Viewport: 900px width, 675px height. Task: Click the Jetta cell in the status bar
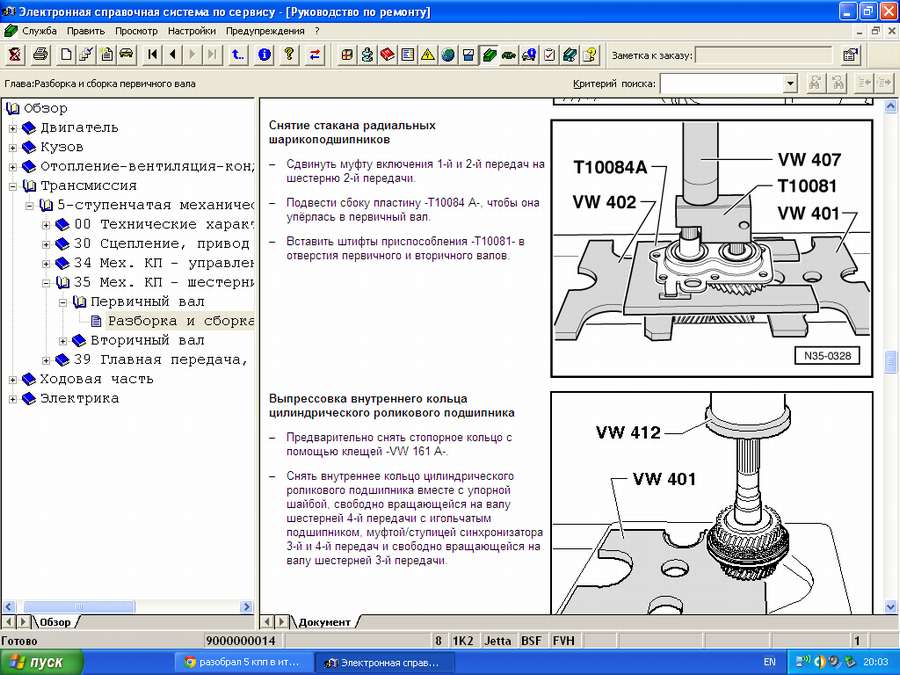coord(497,641)
